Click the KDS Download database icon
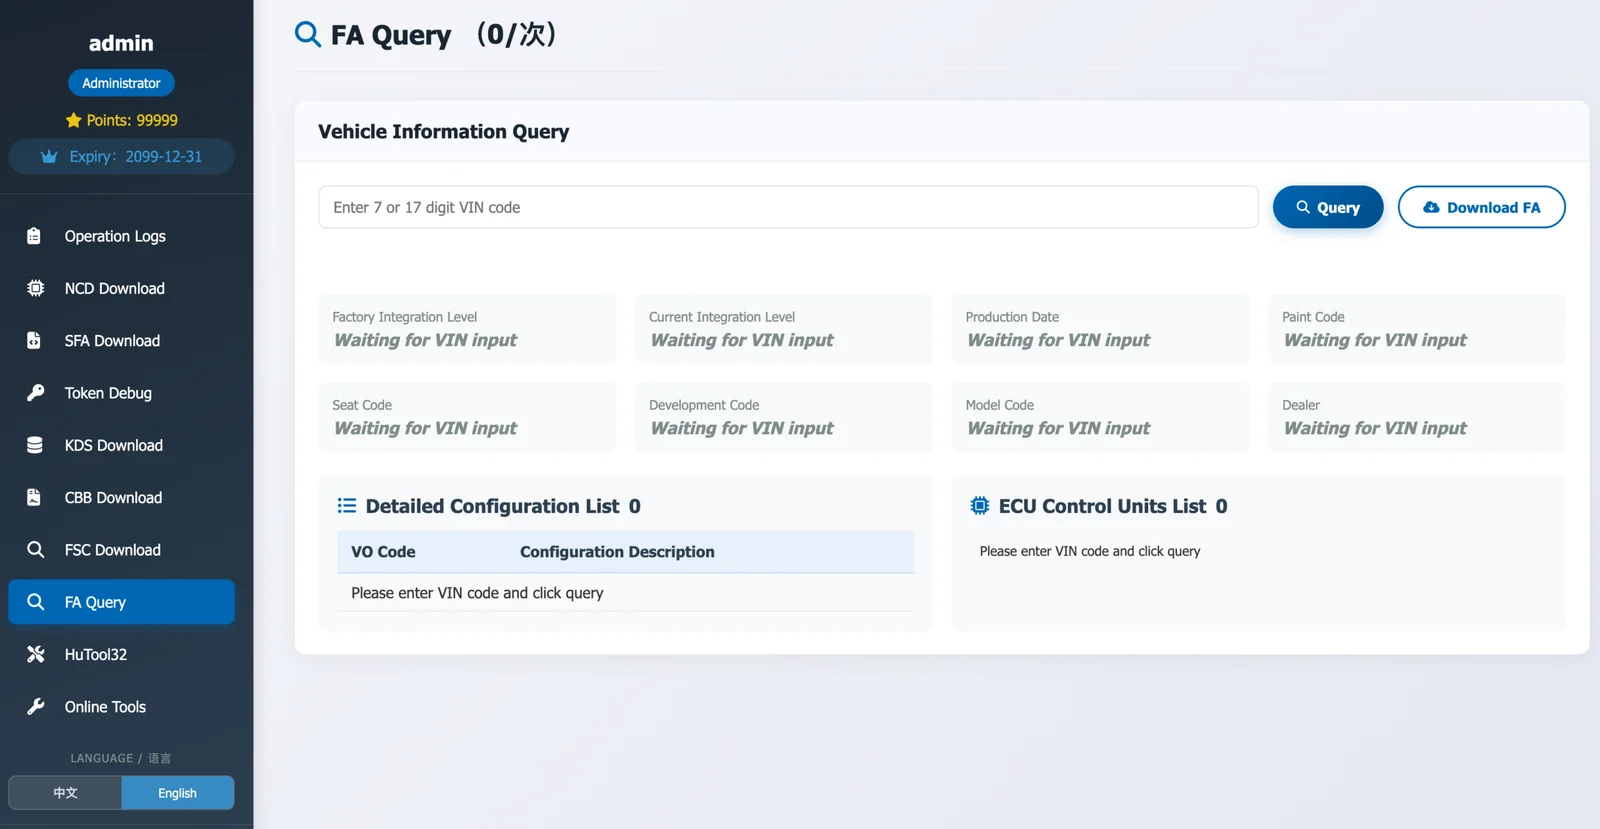 tap(35, 445)
